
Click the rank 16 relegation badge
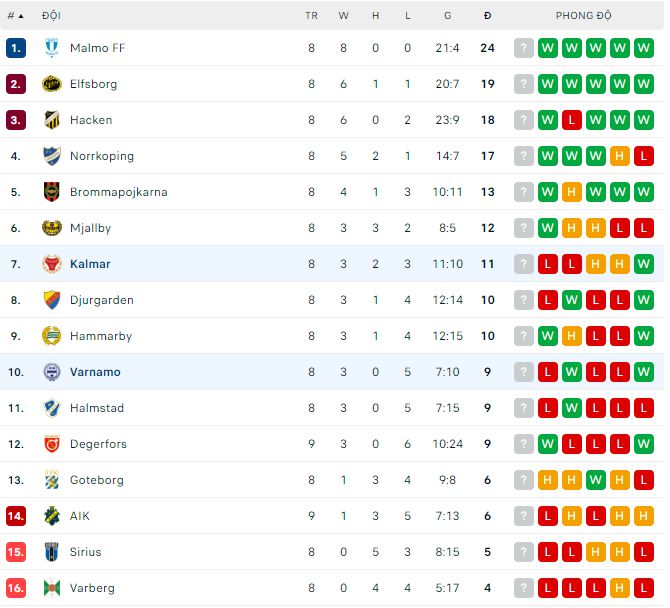pyautogui.click(x=15, y=588)
